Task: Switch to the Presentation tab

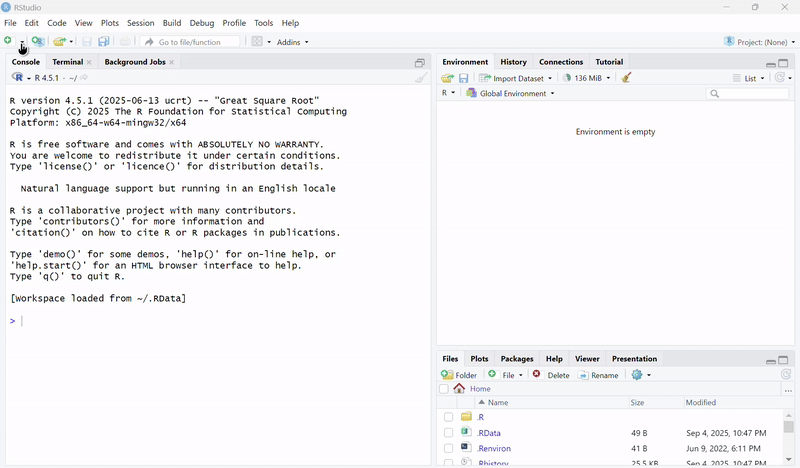Action: coord(634,359)
